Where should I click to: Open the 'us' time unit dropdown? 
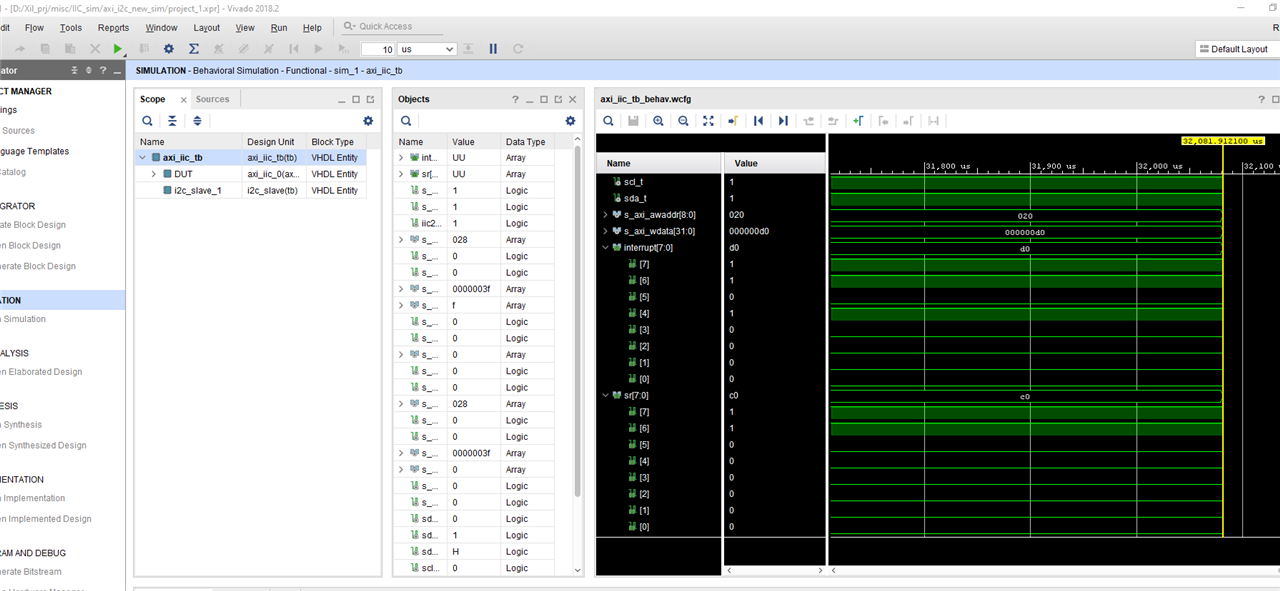(x=427, y=49)
